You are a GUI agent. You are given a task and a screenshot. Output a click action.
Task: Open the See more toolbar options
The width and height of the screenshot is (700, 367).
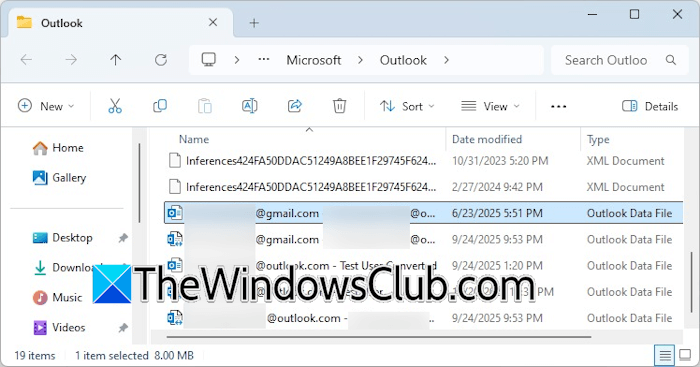558,106
